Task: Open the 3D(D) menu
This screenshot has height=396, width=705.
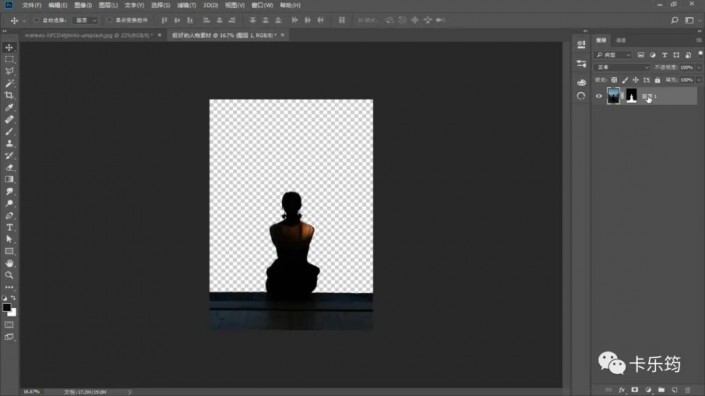Action: [210, 5]
